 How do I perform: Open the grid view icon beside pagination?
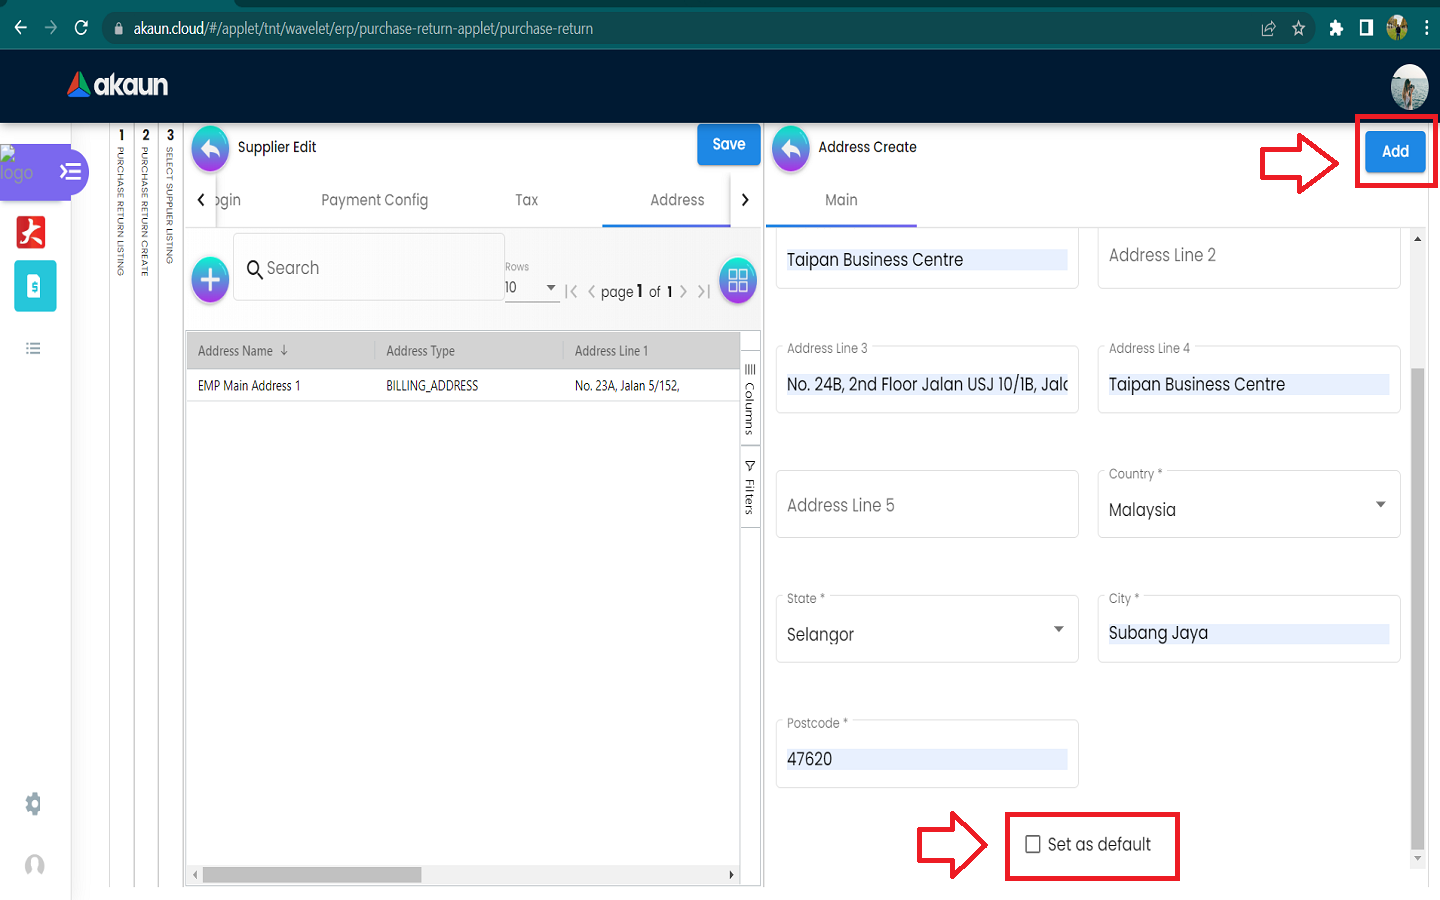pos(738,280)
